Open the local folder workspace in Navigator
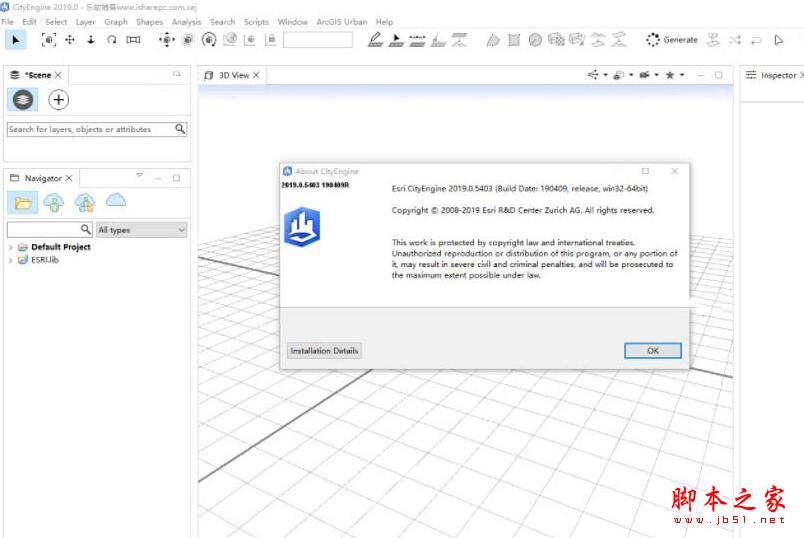Viewport: 804px width, 538px height. click(x=23, y=203)
